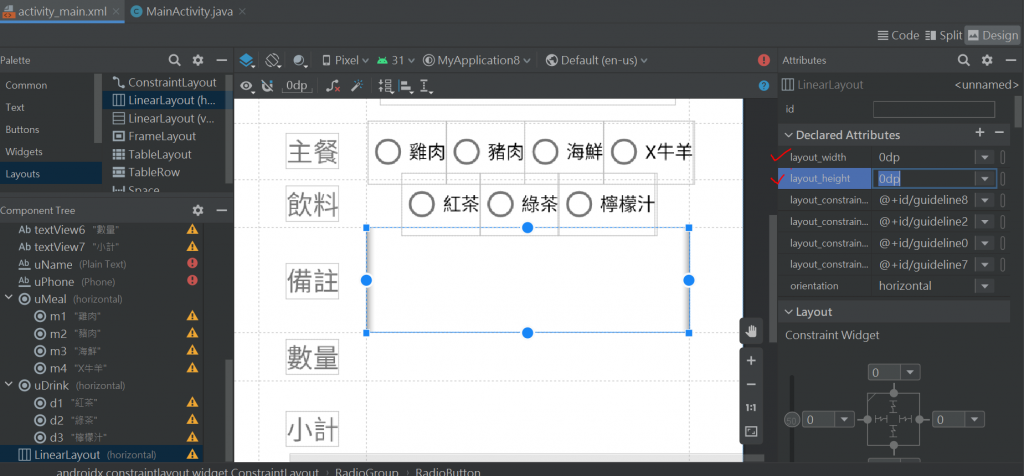1024x476 pixels.
Task: Open the Guidelines icon menu
Action: 426,86
